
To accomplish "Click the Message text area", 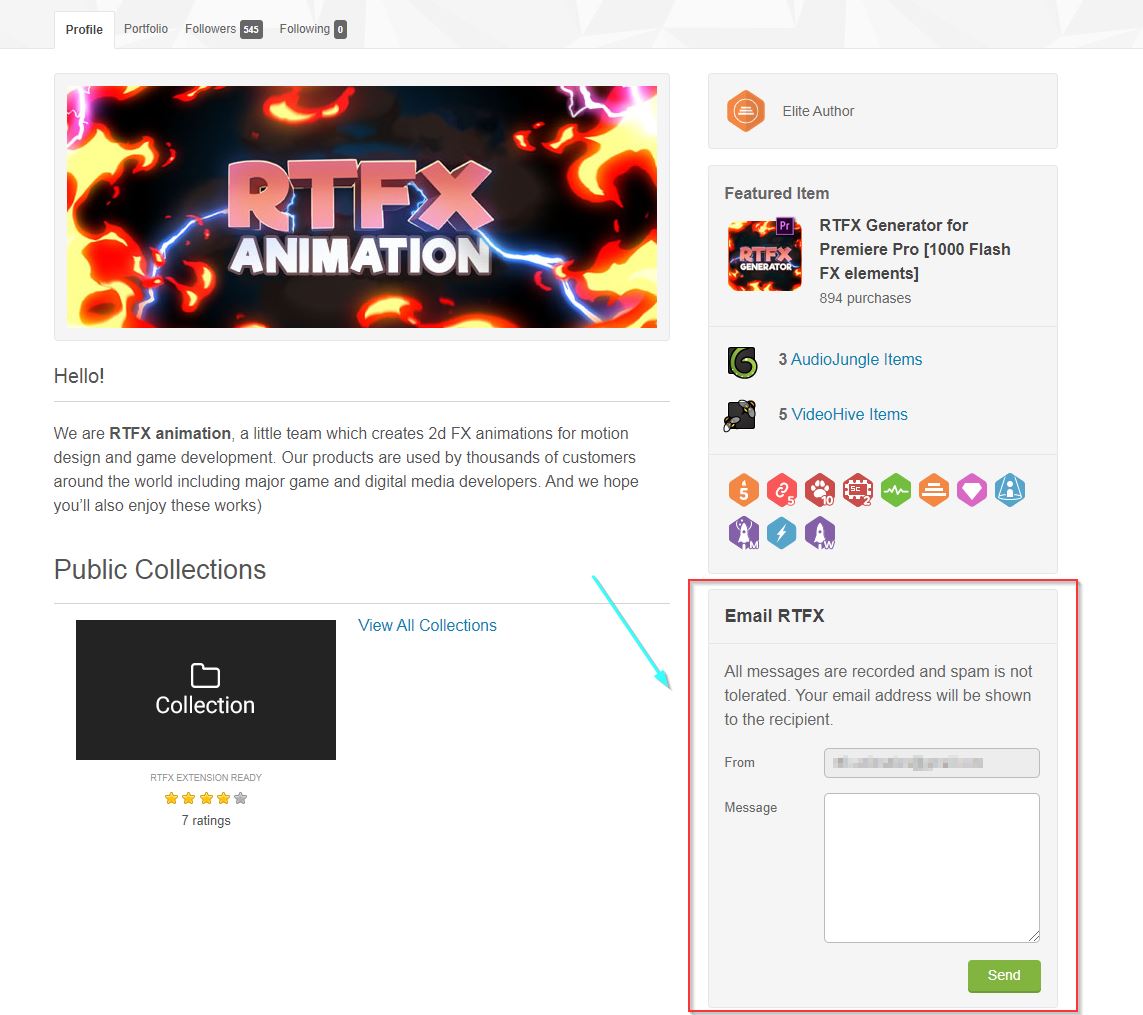I will coord(931,867).
